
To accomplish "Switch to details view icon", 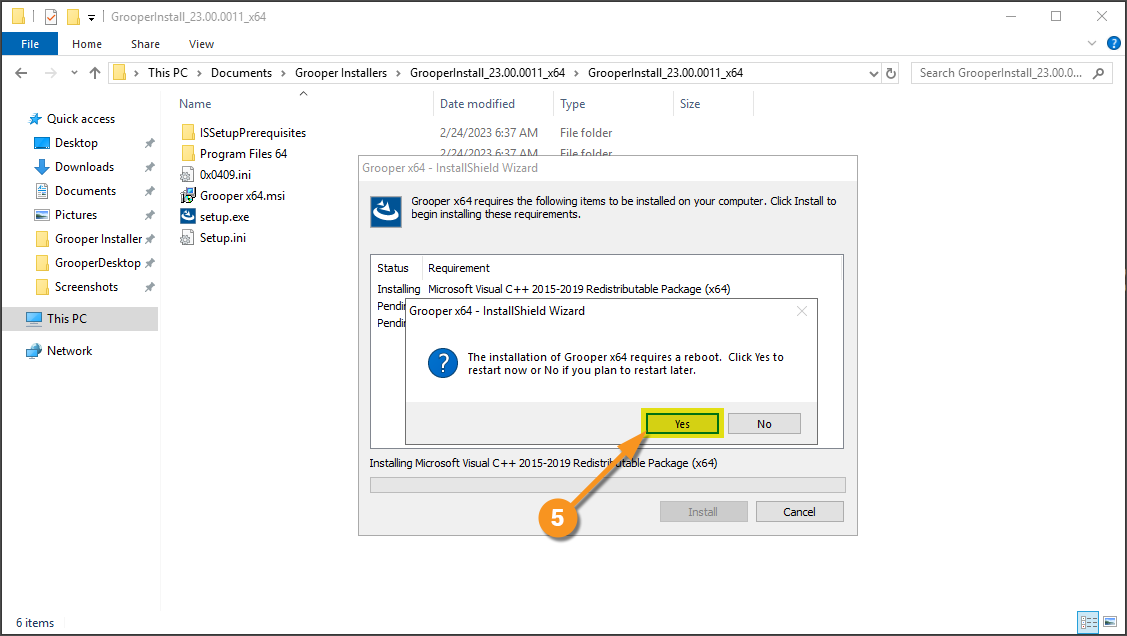I will click(1089, 622).
